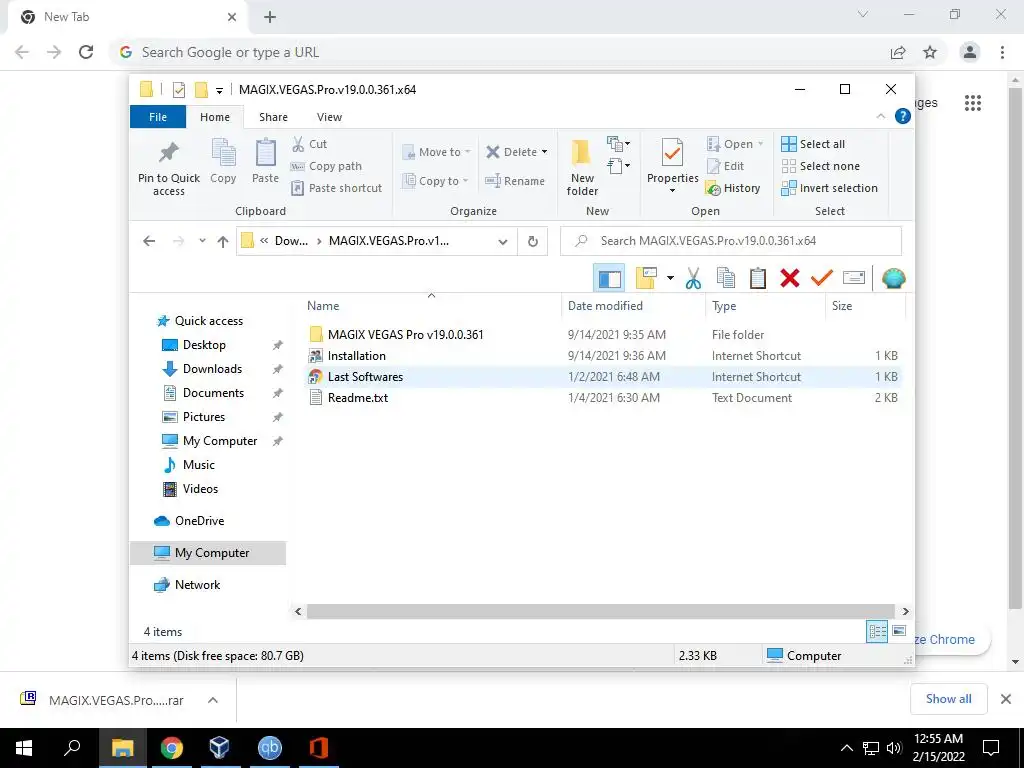Viewport: 1024px width, 768px height.
Task: Open folder options toolbar dropdown arrow
Action: (670, 278)
